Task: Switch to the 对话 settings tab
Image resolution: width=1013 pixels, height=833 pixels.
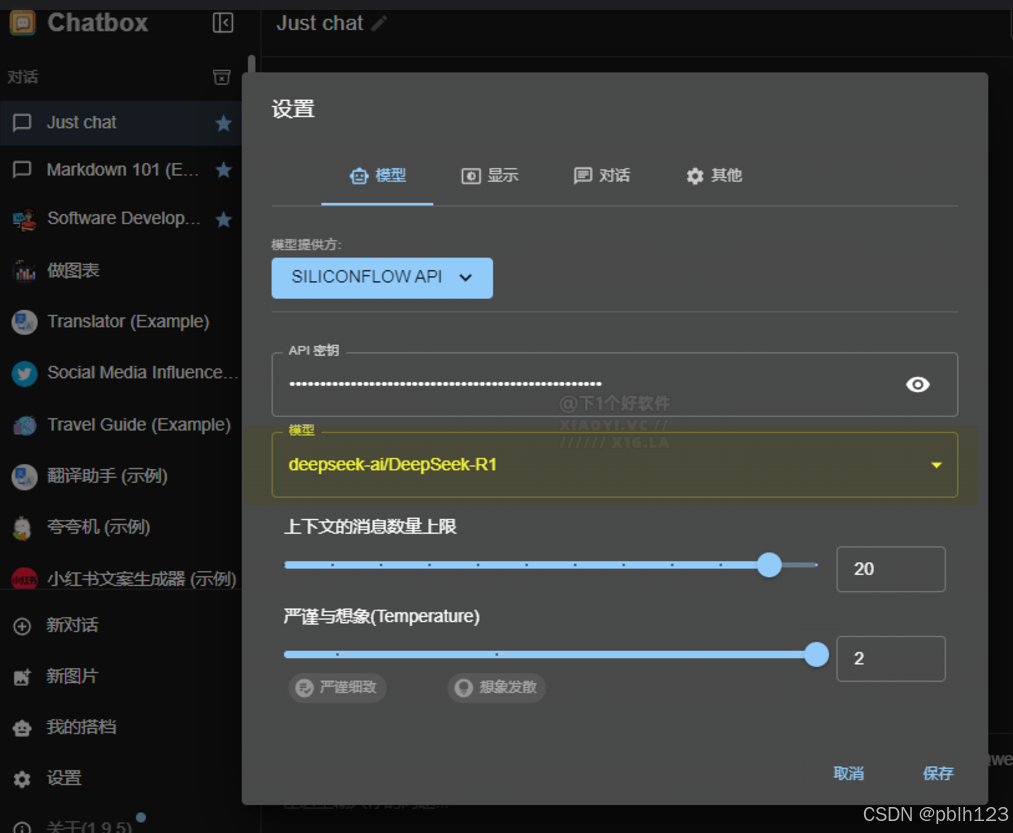Action: 601,176
